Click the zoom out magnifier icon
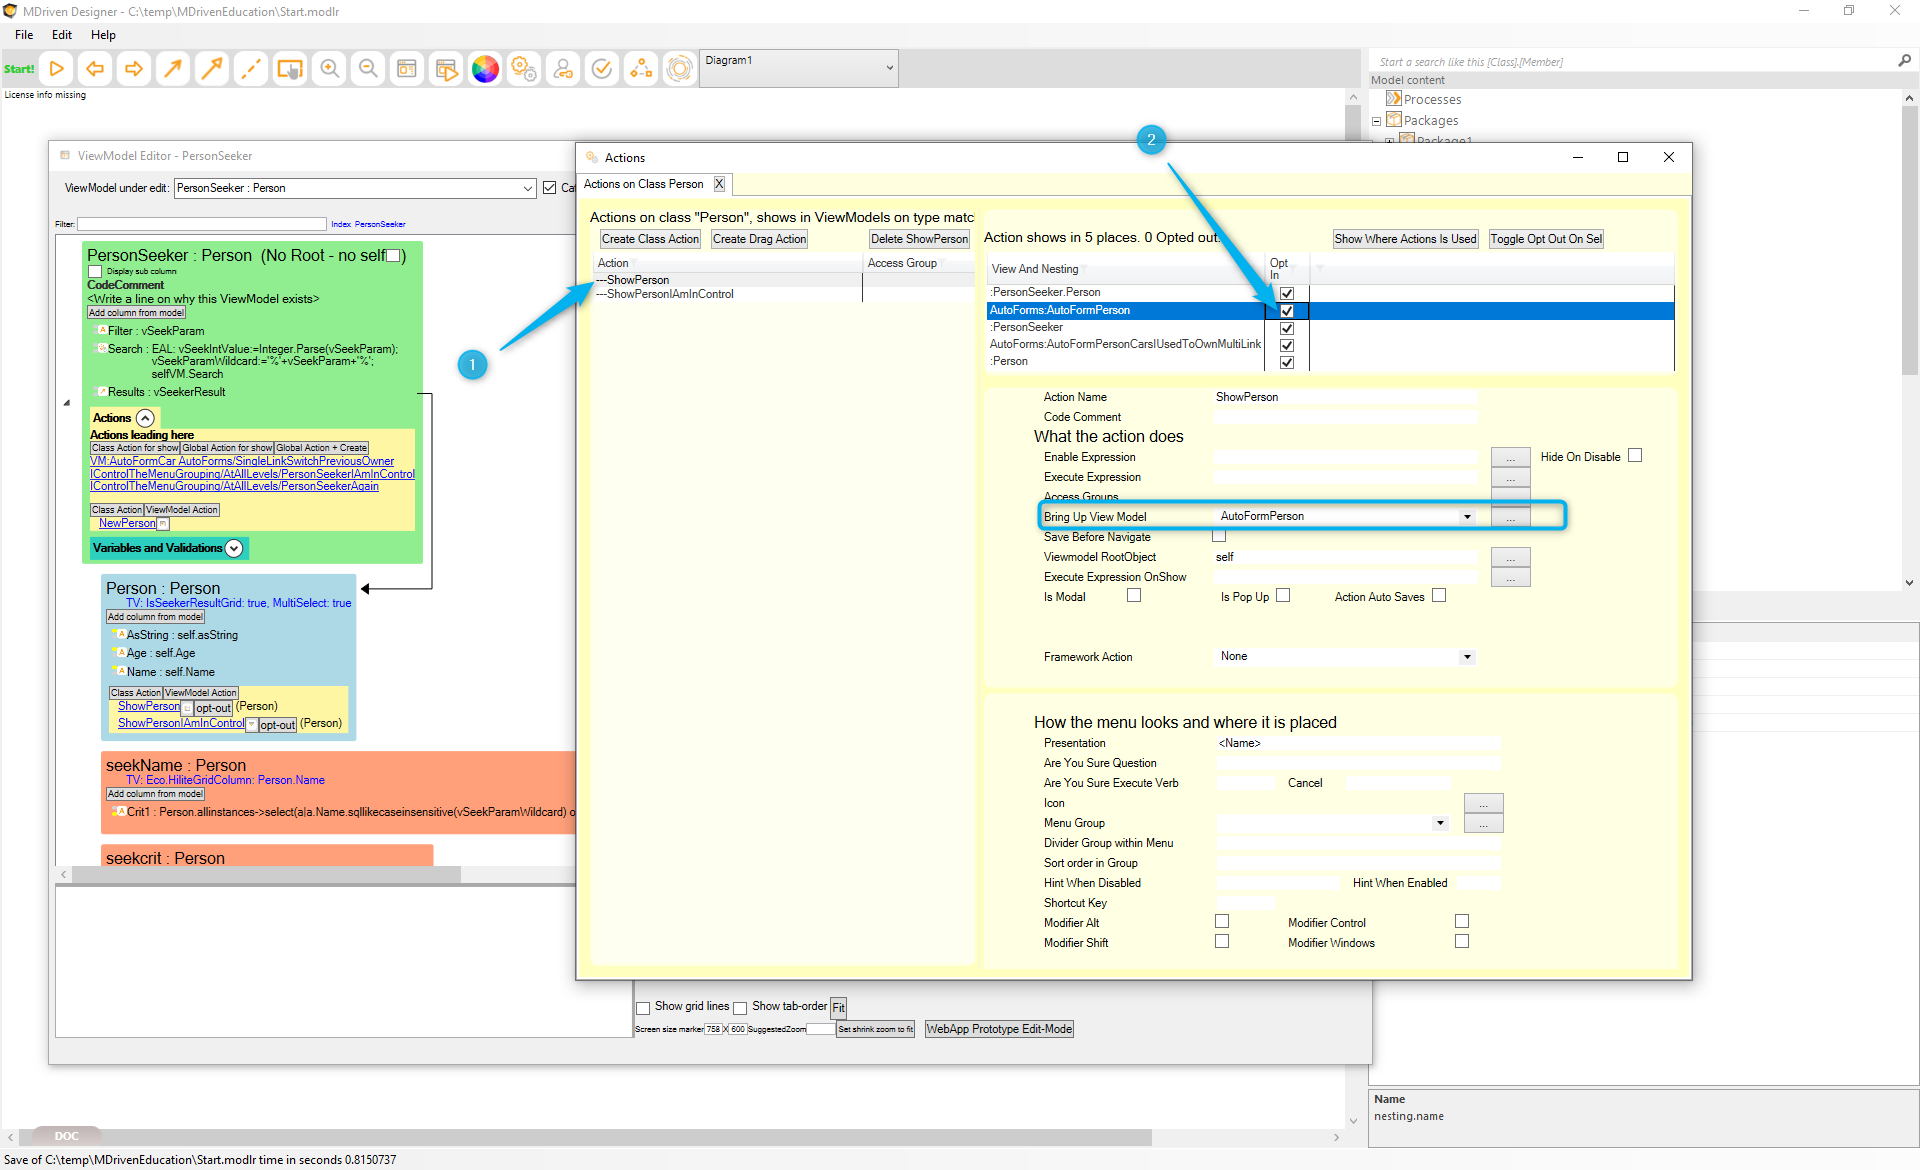1920x1170 pixels. 368,69
